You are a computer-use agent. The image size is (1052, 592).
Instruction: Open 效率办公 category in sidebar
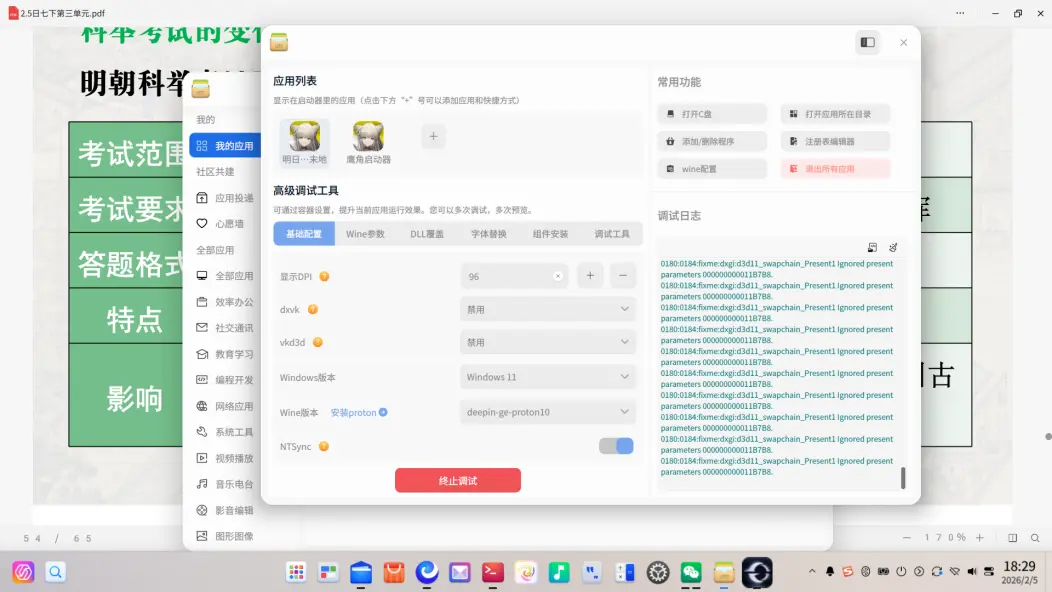click(x=225, y=302)
